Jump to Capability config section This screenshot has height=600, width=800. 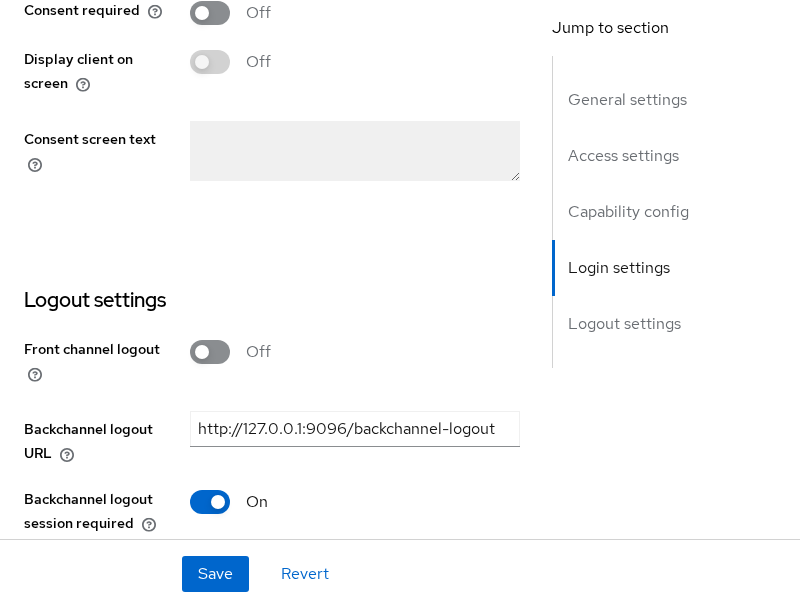coord(629,212)
